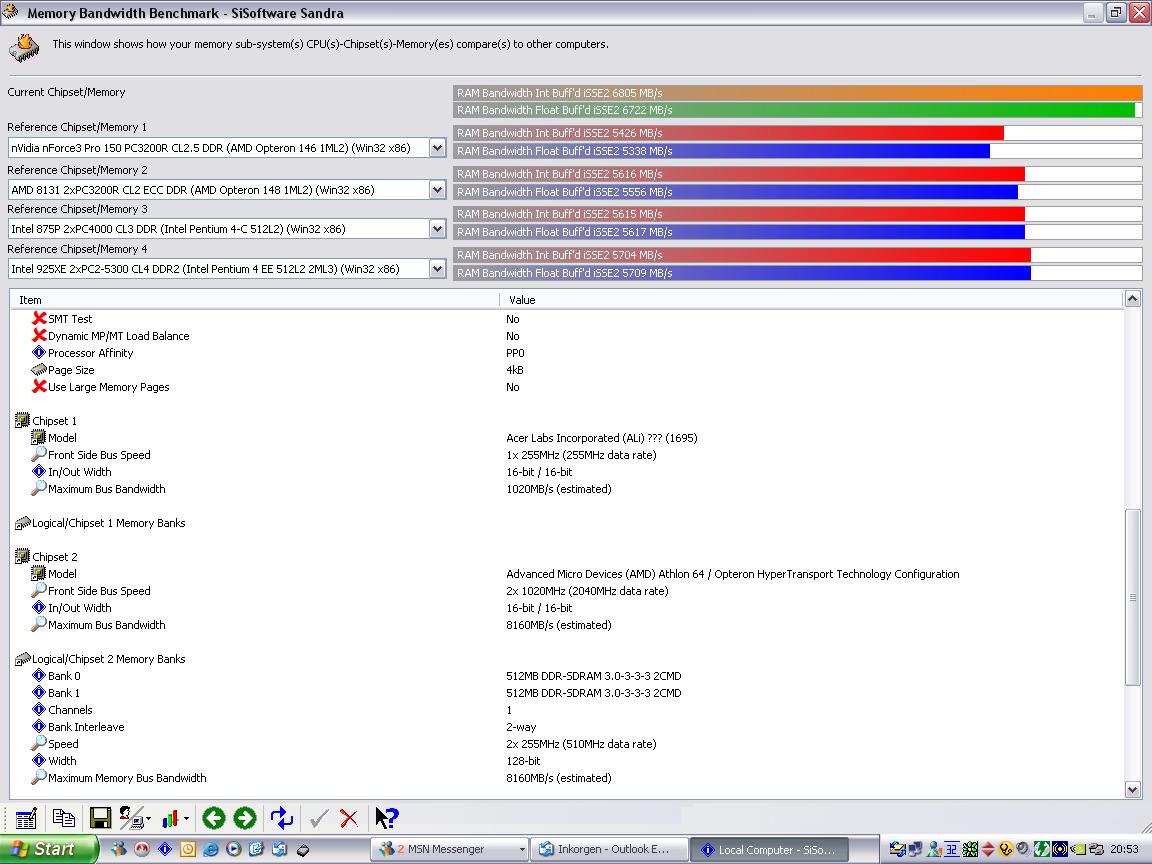Screen dimensions: 1152x864
Task: Click the Local Computer - SiSoftware taskbar button
Action: (x=768, y=849)
